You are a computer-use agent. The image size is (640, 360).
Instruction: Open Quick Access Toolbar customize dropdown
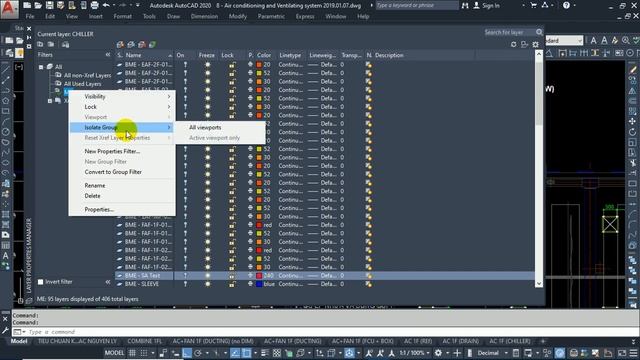(x=138, y=5)
